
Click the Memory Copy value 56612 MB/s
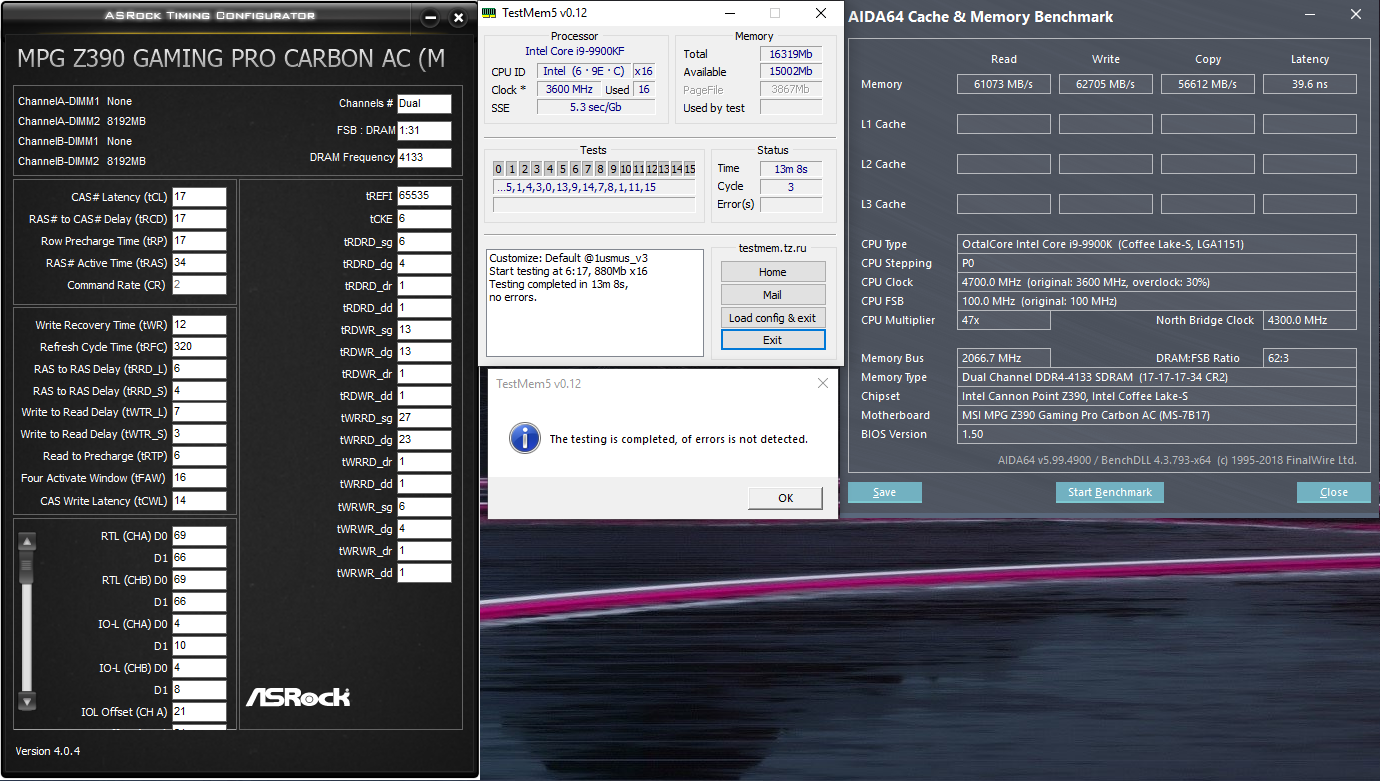click(1208, 84)
